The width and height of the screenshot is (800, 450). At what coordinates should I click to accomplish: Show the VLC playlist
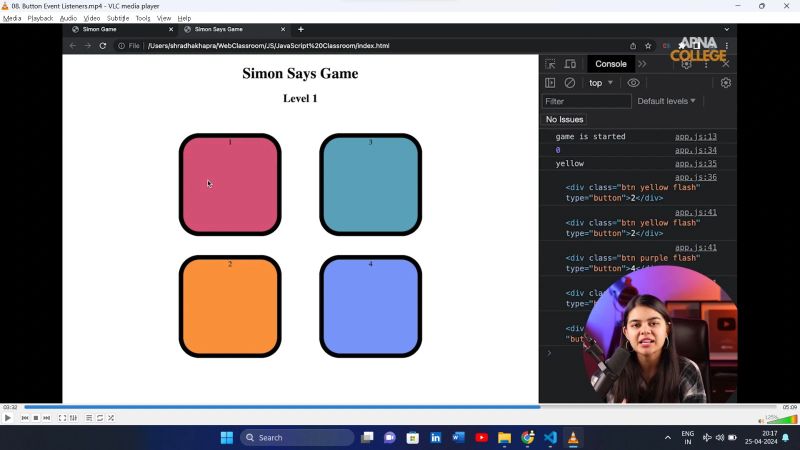[x=88, y=418]
